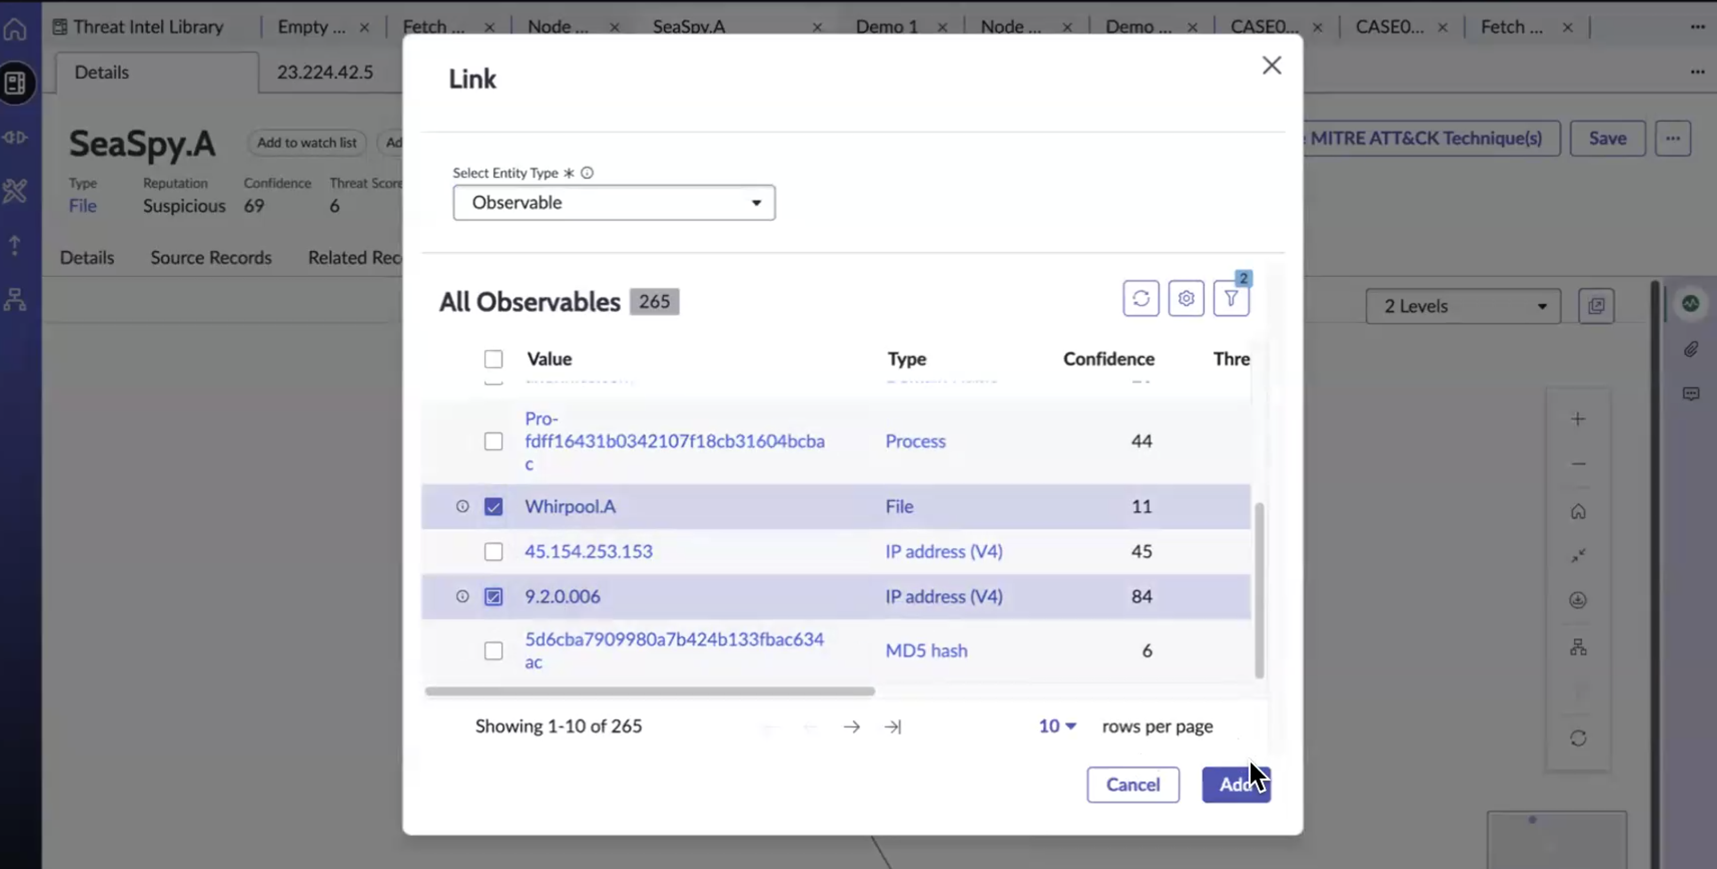Reset the graph view with the home icon
Screen dimensions: 1717x869
coord(1578,512)
